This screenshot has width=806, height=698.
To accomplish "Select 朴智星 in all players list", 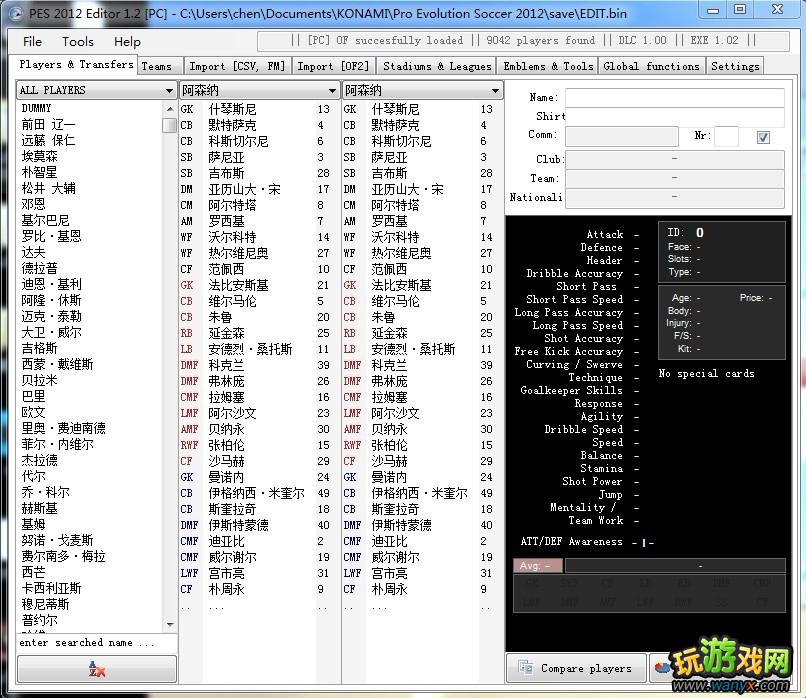I will coord(39,172).
